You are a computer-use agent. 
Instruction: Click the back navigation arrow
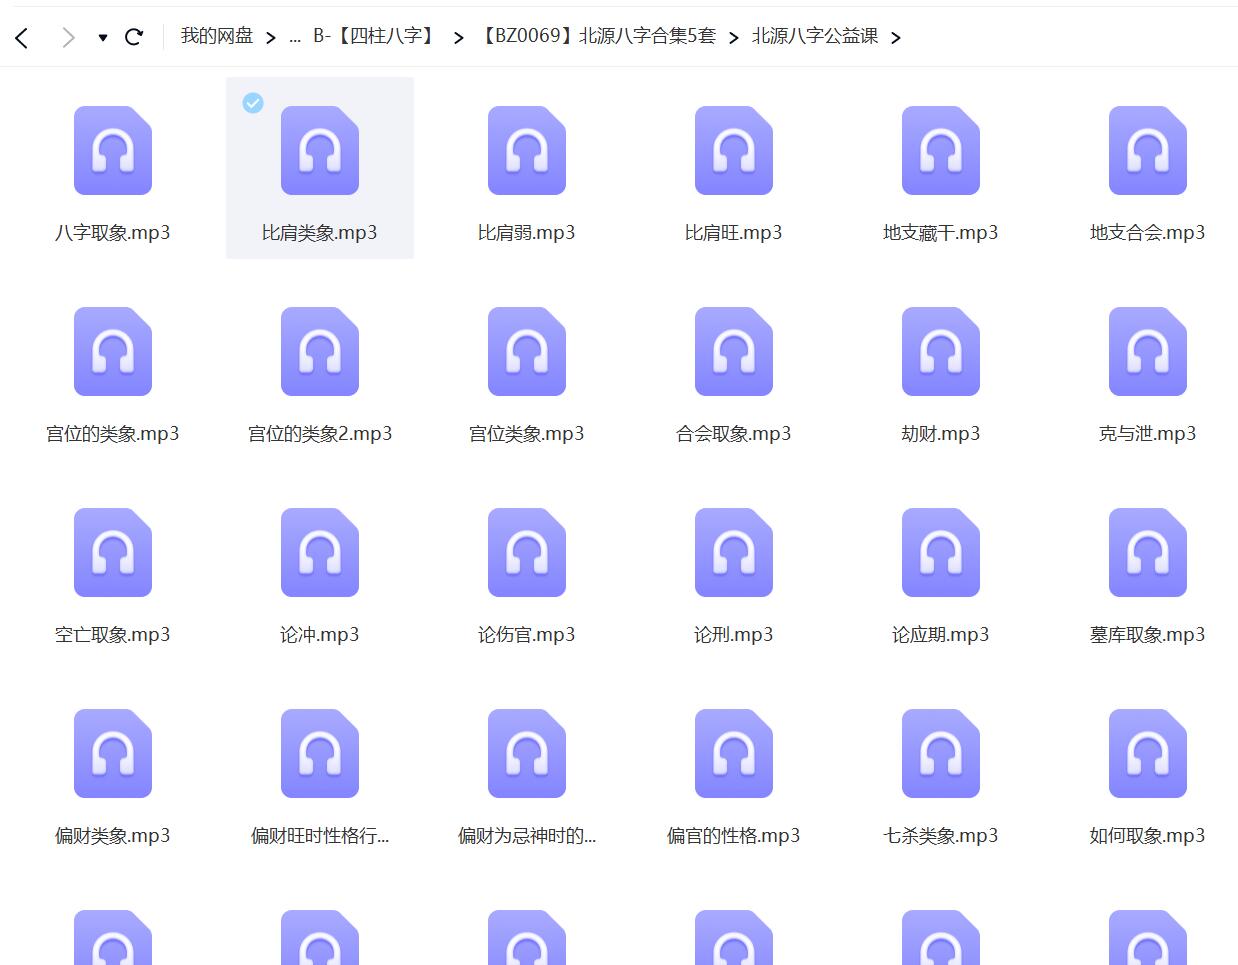pyautogui.click(x=22, y=38)
